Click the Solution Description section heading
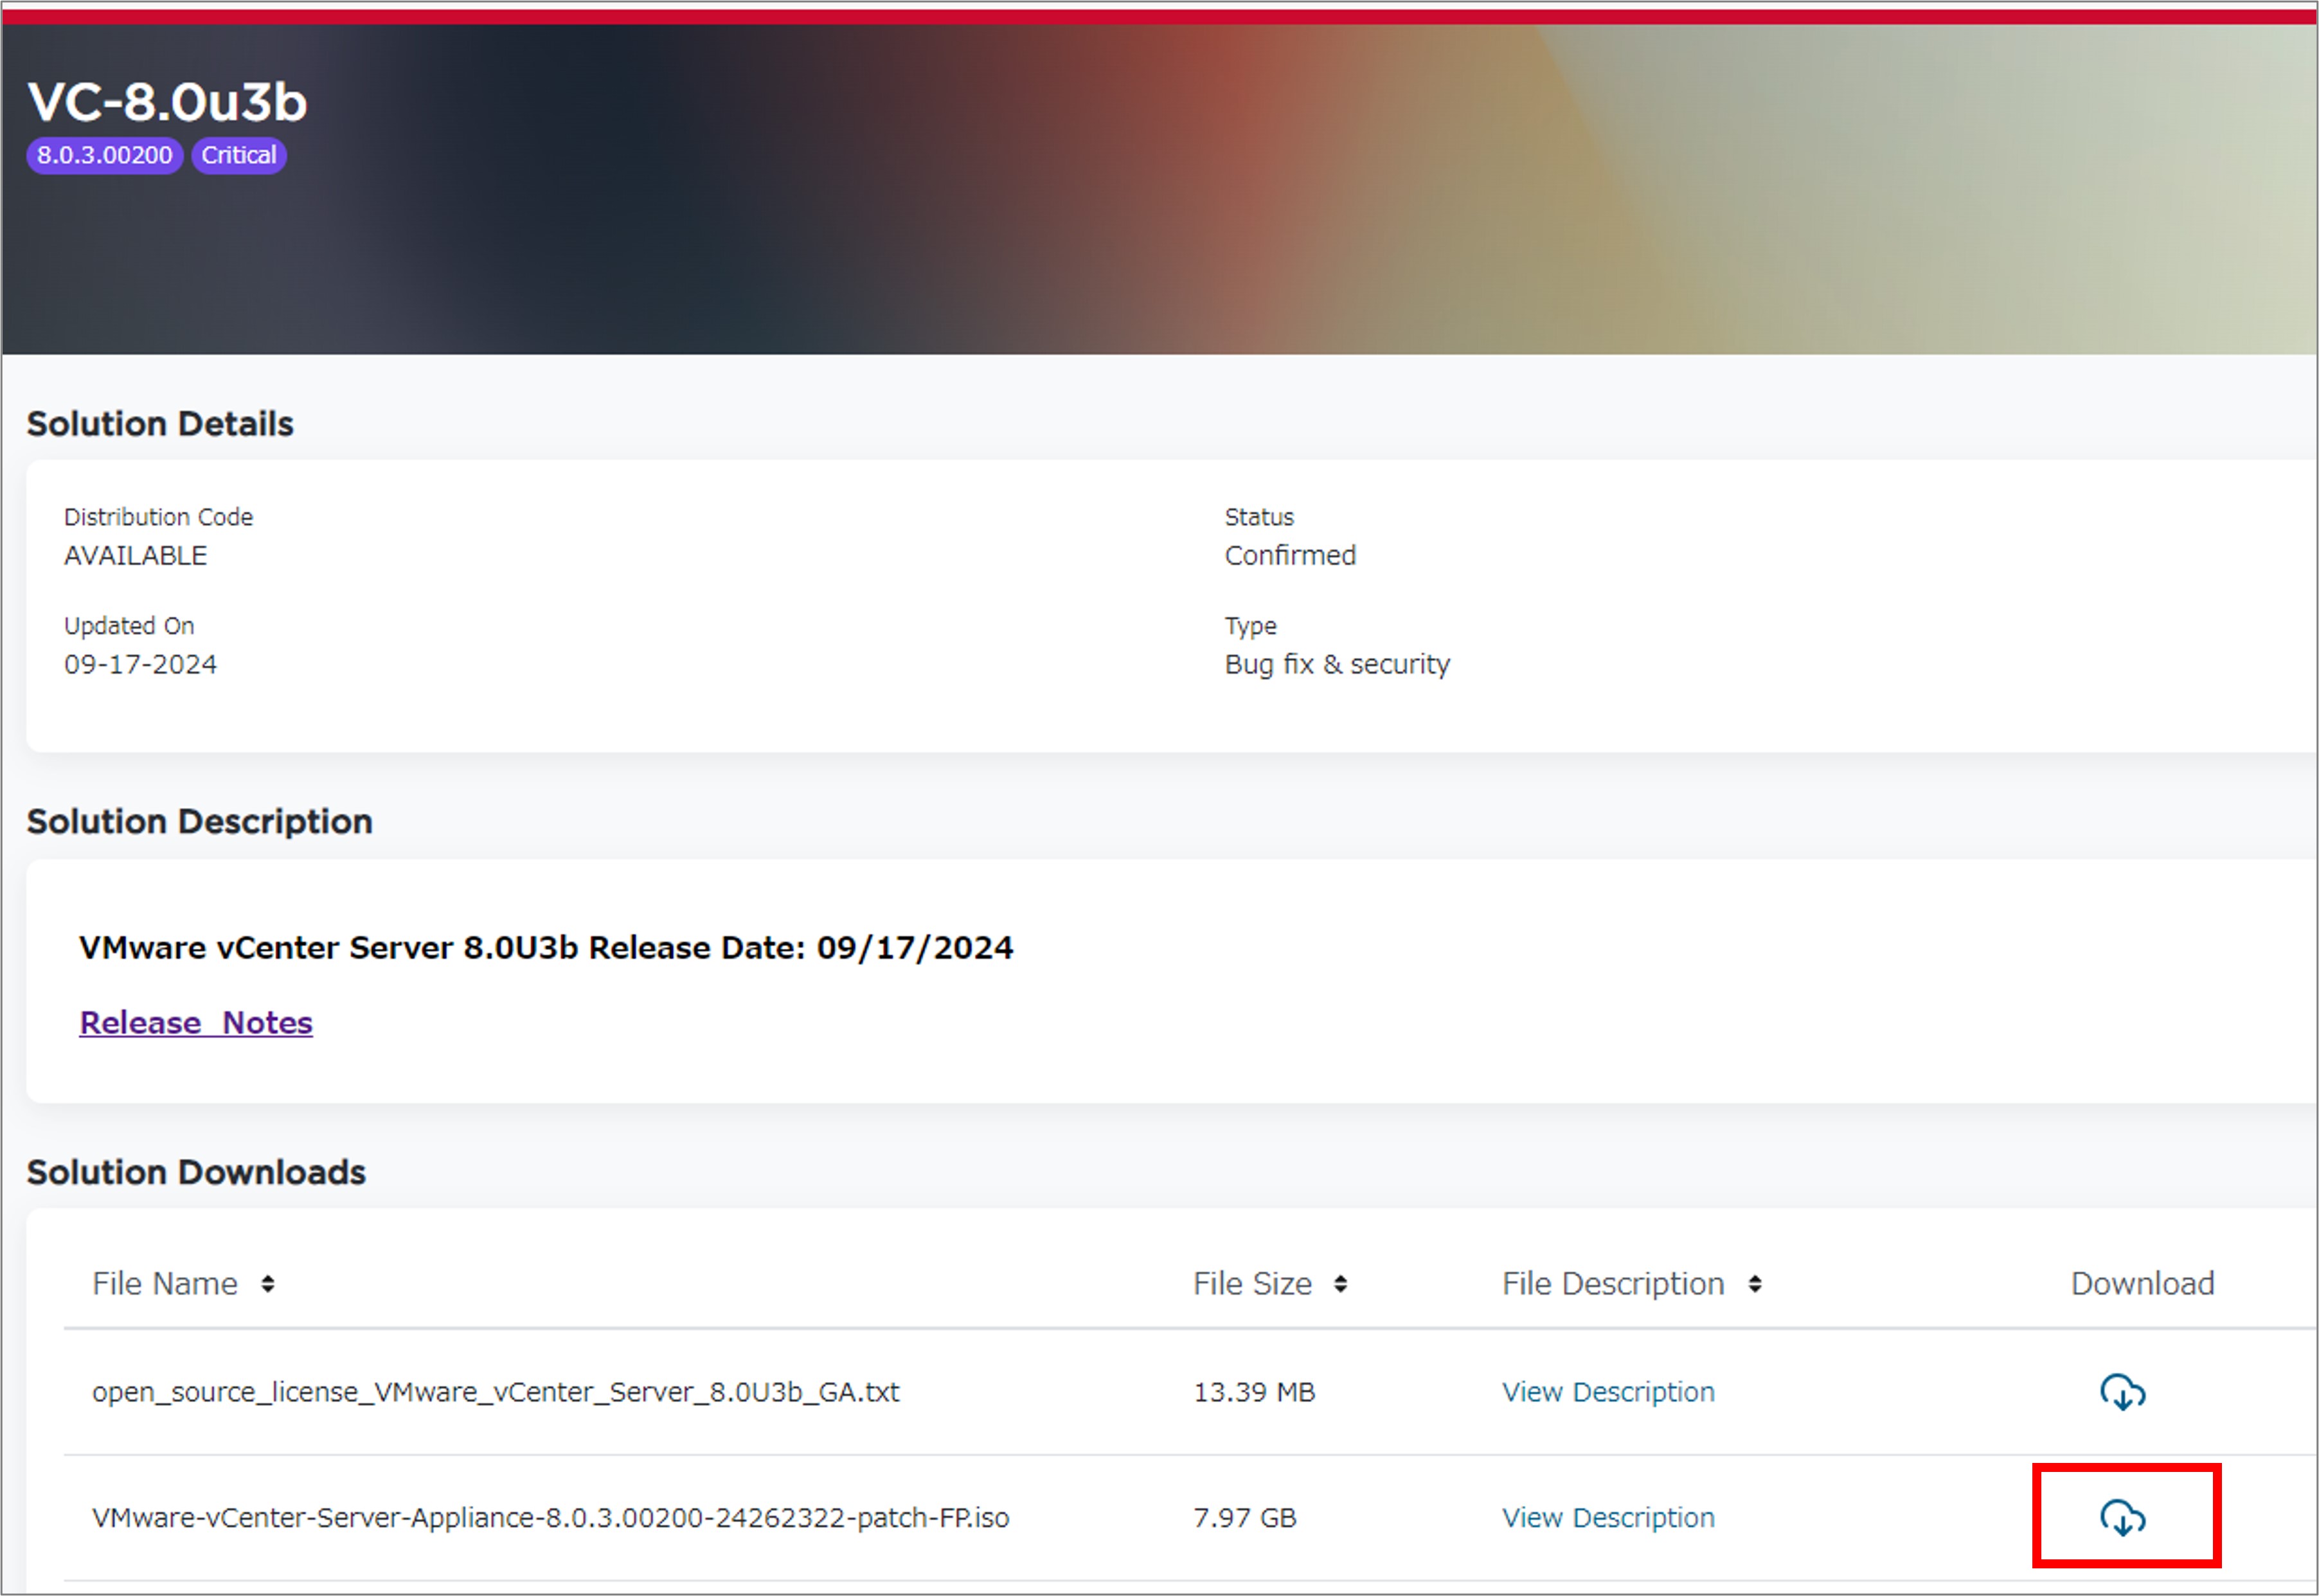Viewport: 2319px width, 1596px height. (x=200, y=822)
